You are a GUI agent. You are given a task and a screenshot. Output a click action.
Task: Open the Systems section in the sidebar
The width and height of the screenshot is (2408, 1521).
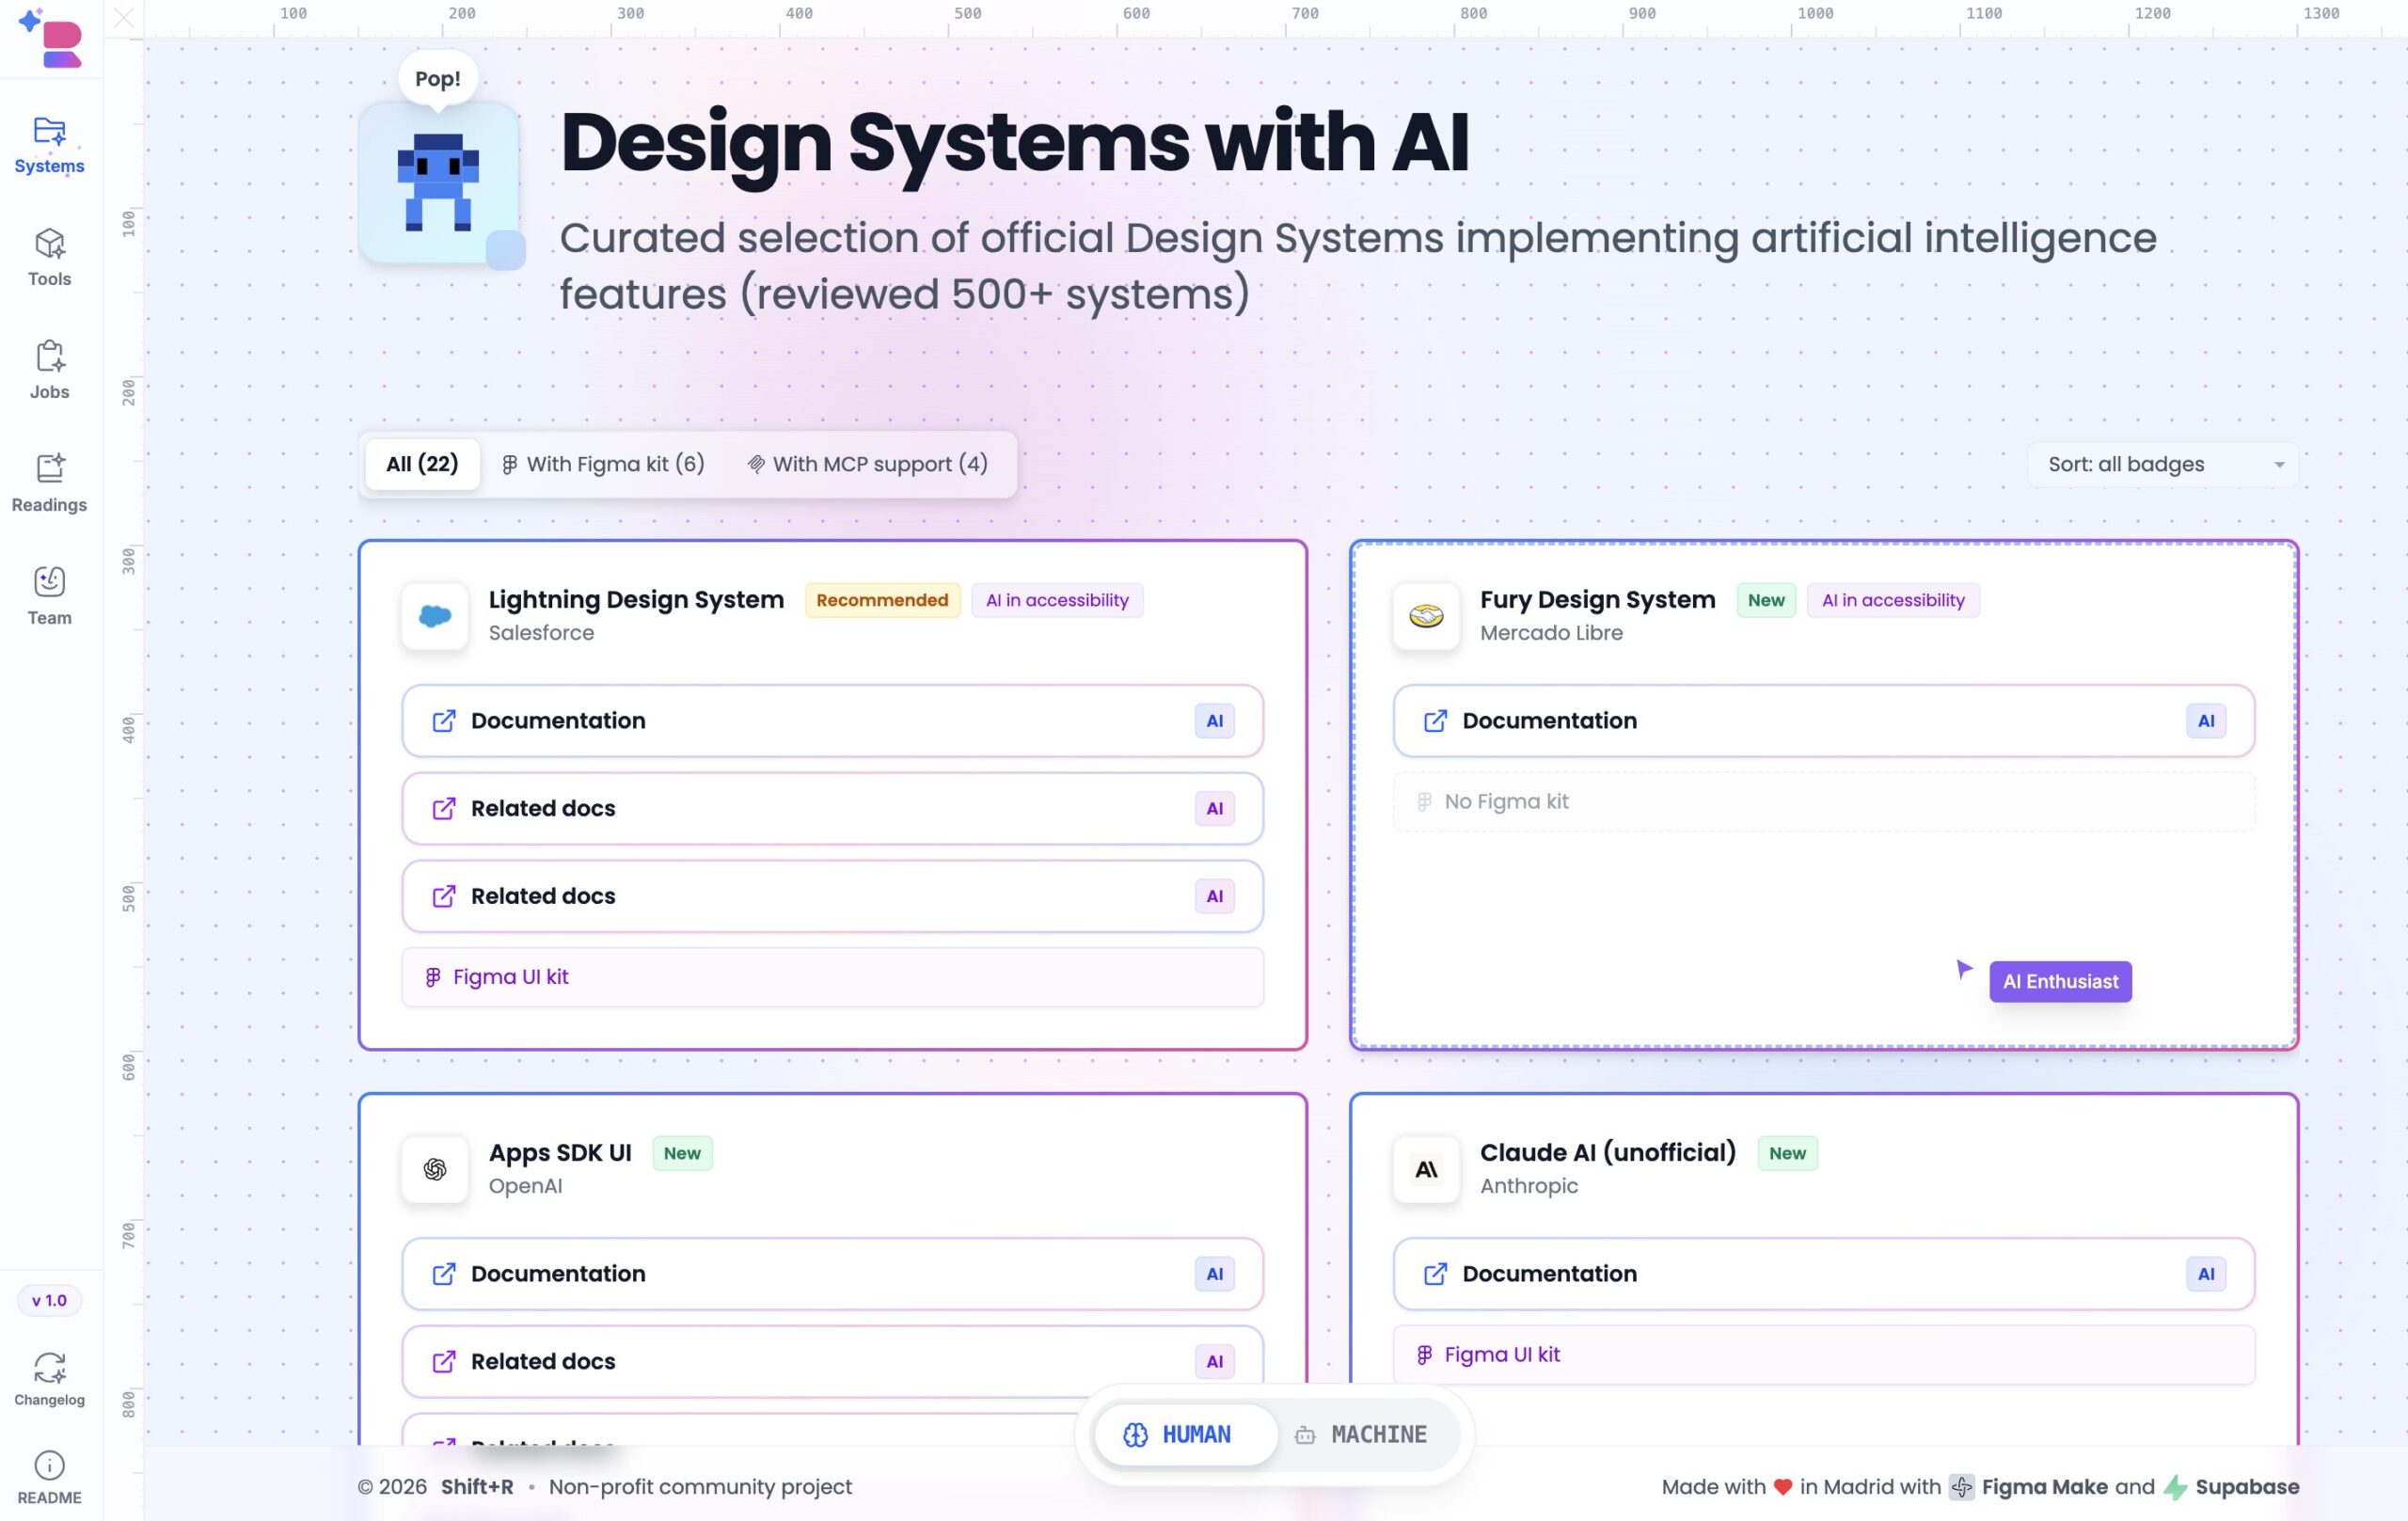click(49, 145)
